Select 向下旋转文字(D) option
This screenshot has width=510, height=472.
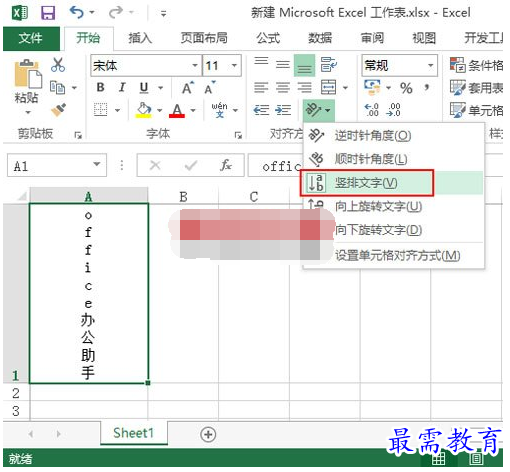point(393,230)
